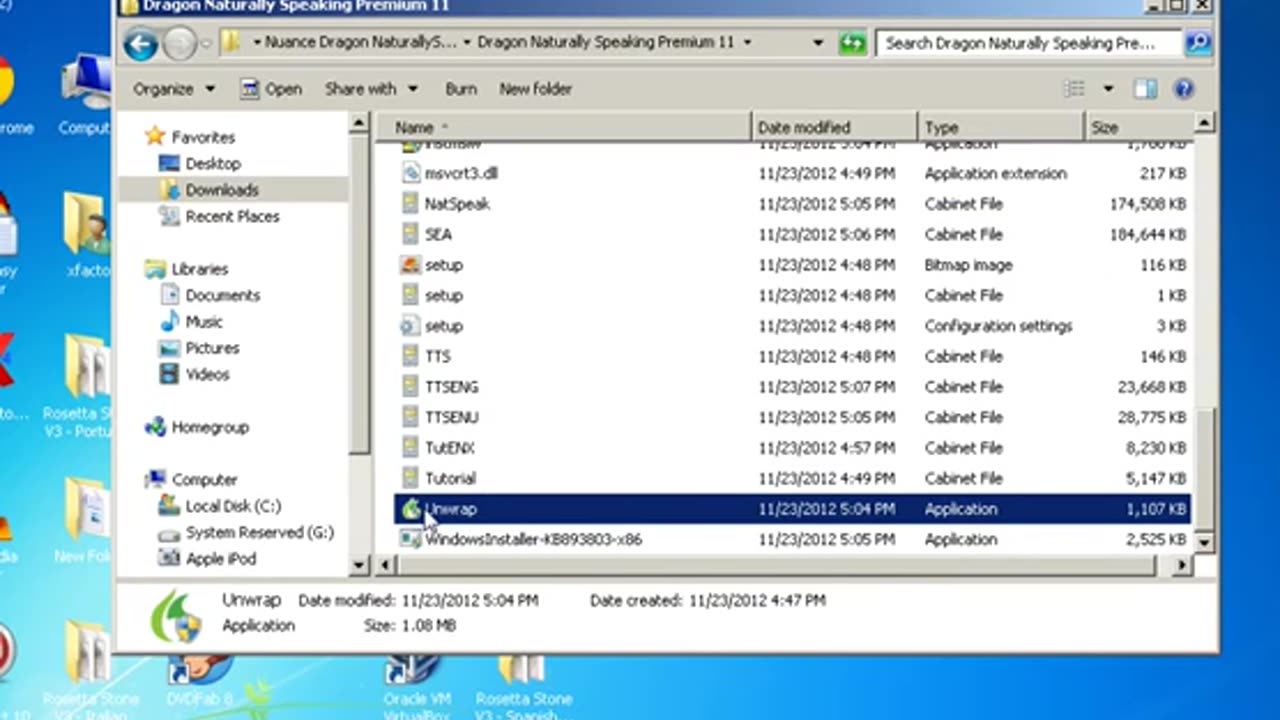Open Help with the question mark icon
The image size is (1280, 720).
(1183, 89)
